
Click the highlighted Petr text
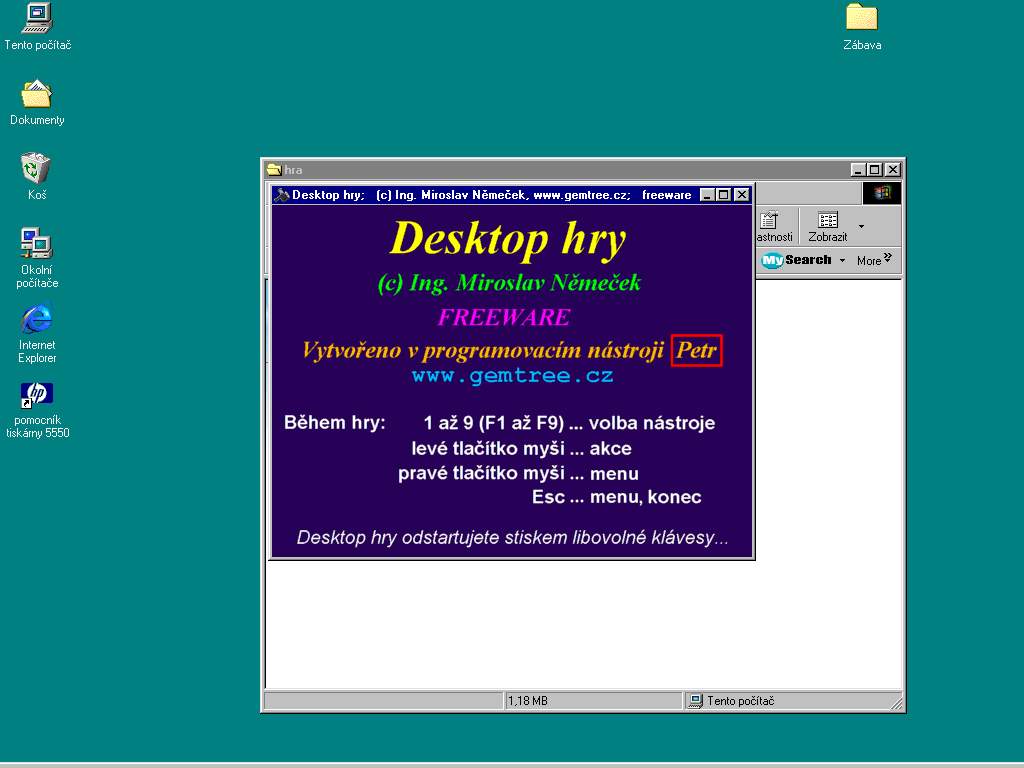point(697,351)
